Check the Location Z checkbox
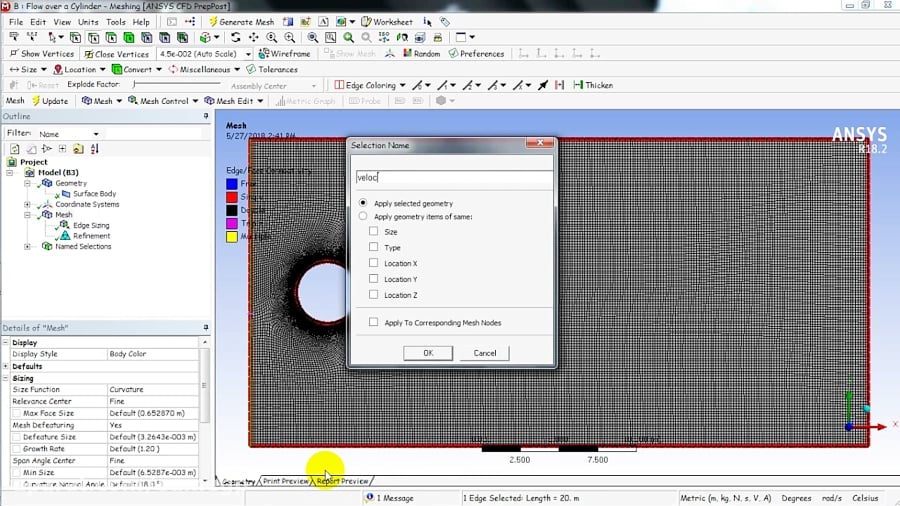Viewport: 900px width, 506px height. [374, 294]
